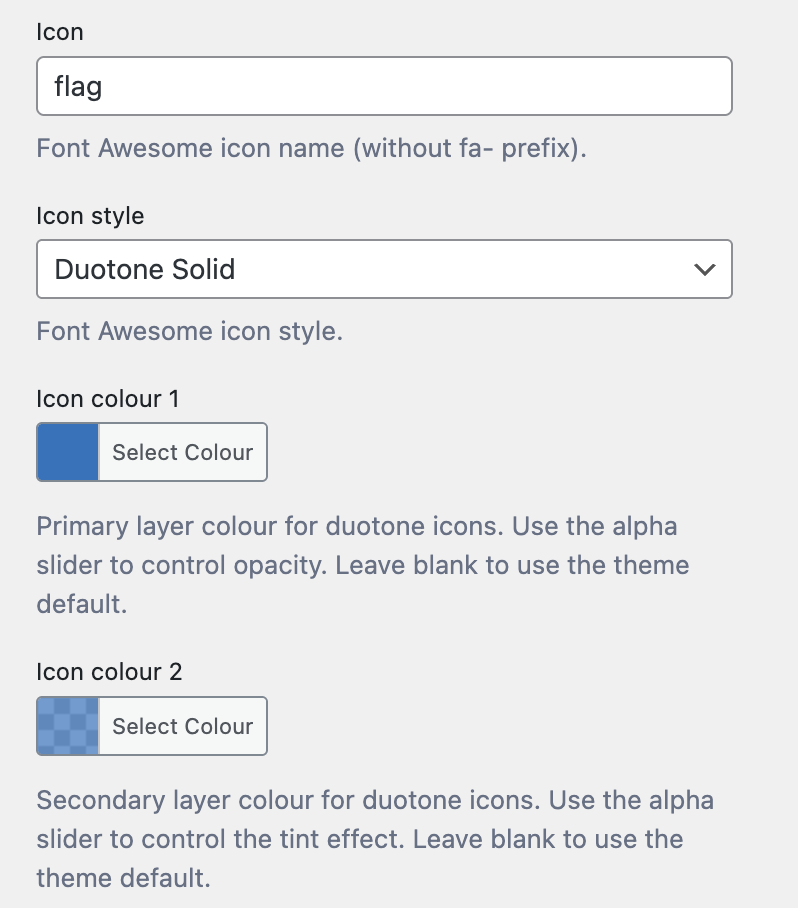Click the first Select Colour button
Screen dimensions: 798x908
182,452
